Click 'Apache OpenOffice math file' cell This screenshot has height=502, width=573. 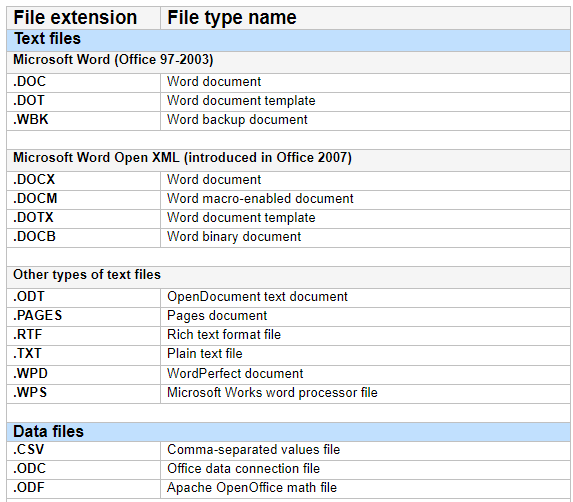tap(365, 489)
